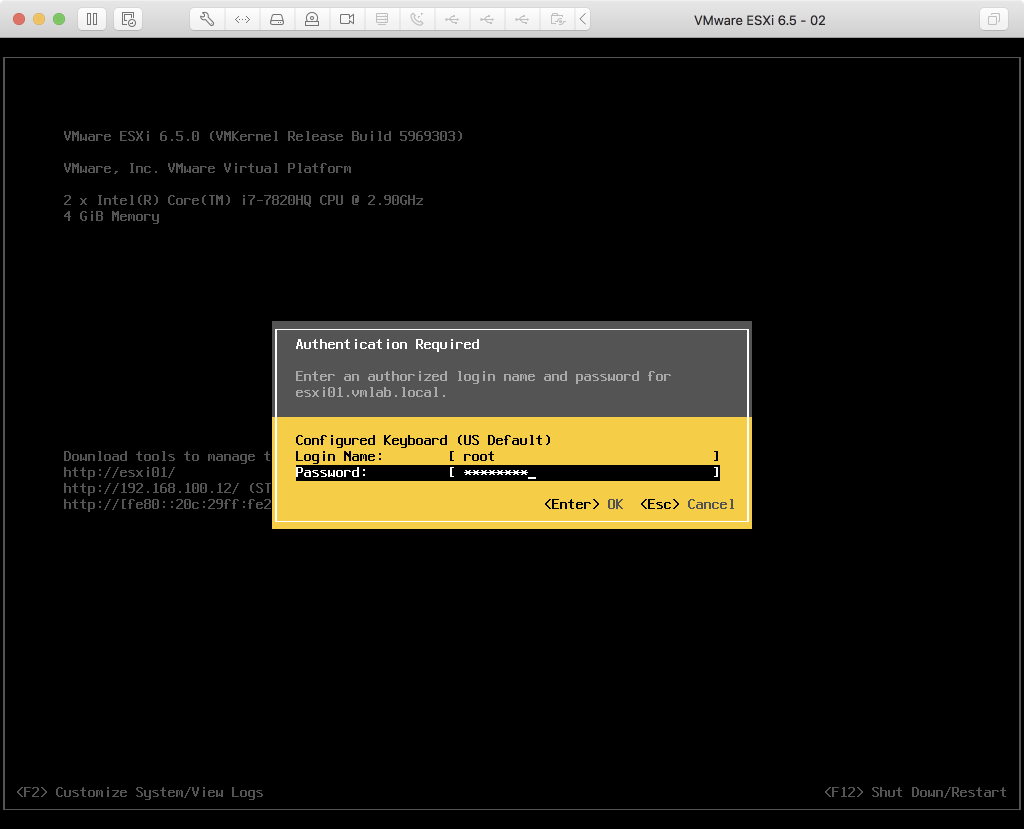
Task: Open the shared folders icon
Action: pos(557,19)
